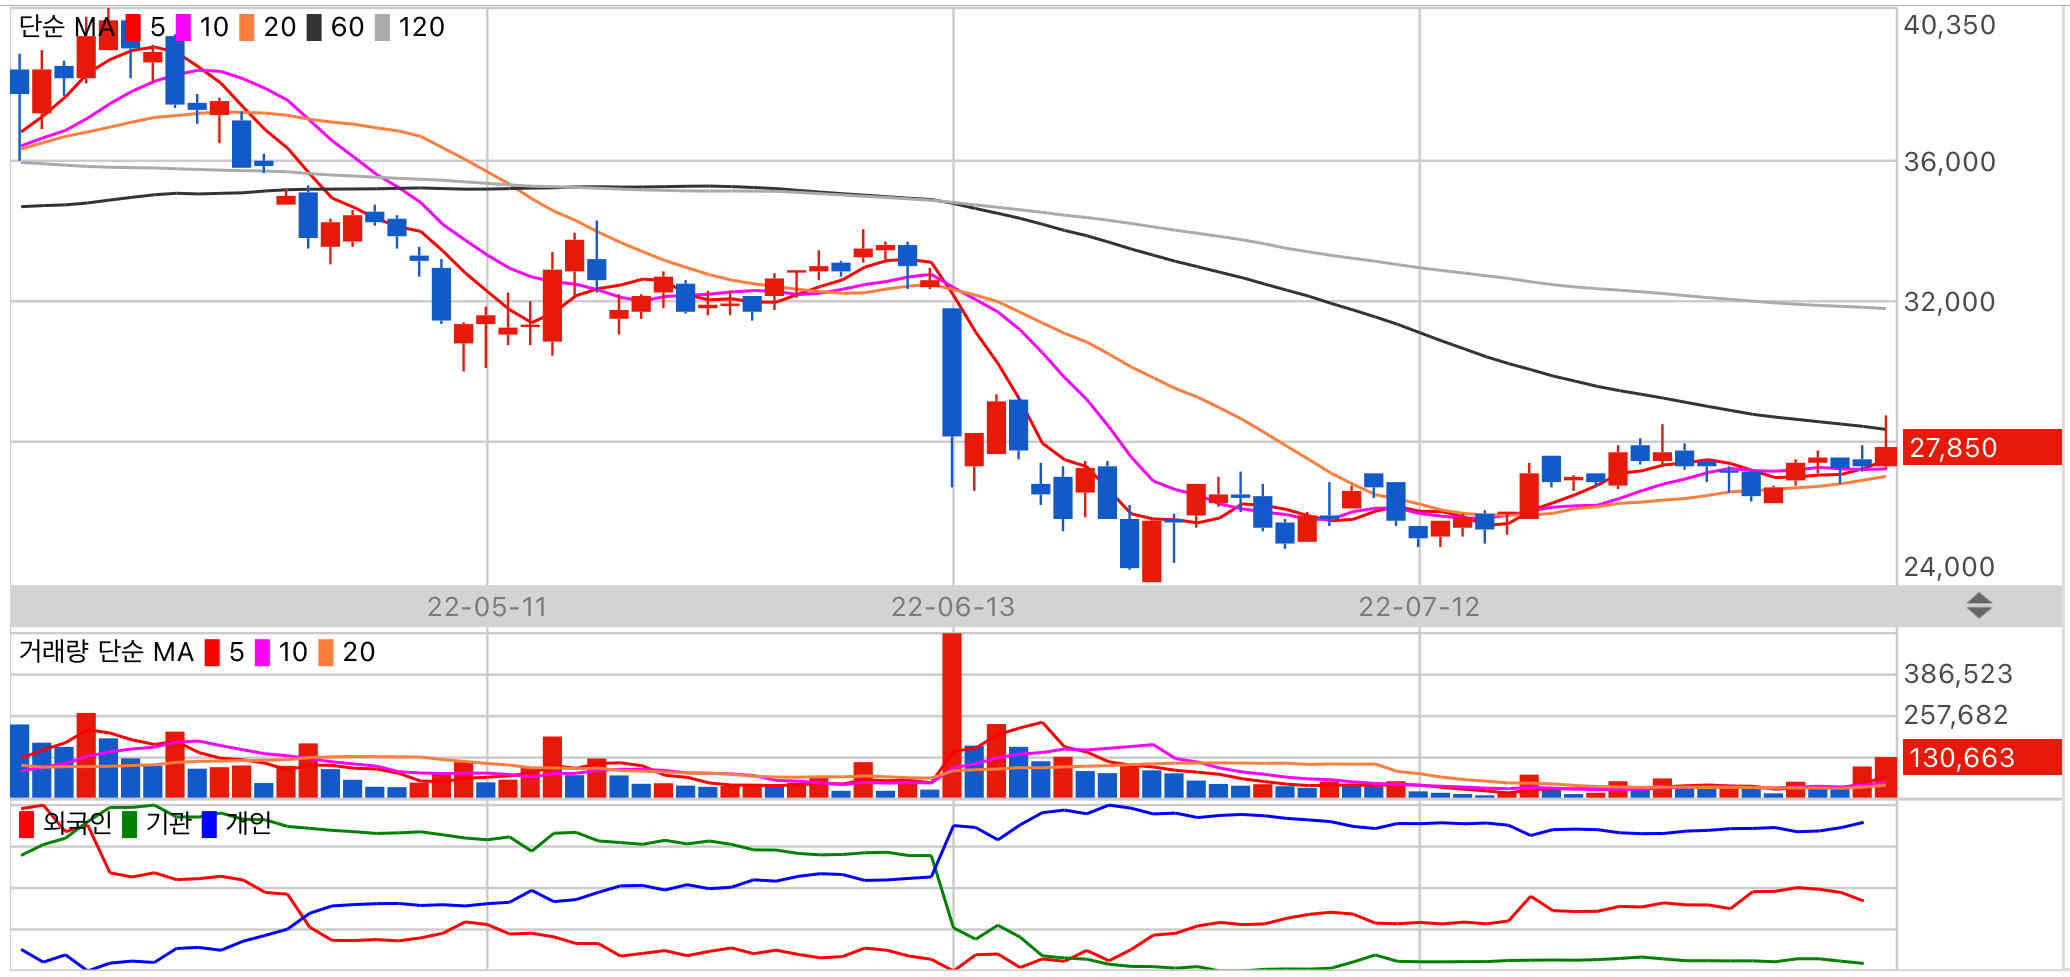Click the red 5-day MA price swatch

pyautogui.click(x=132, y=28)
